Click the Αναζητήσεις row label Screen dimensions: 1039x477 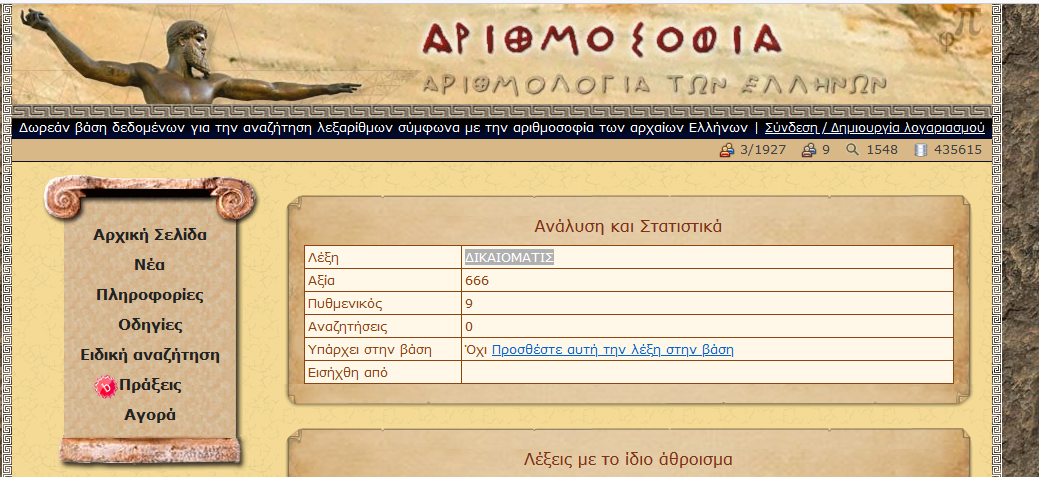[x=348, y=327]
